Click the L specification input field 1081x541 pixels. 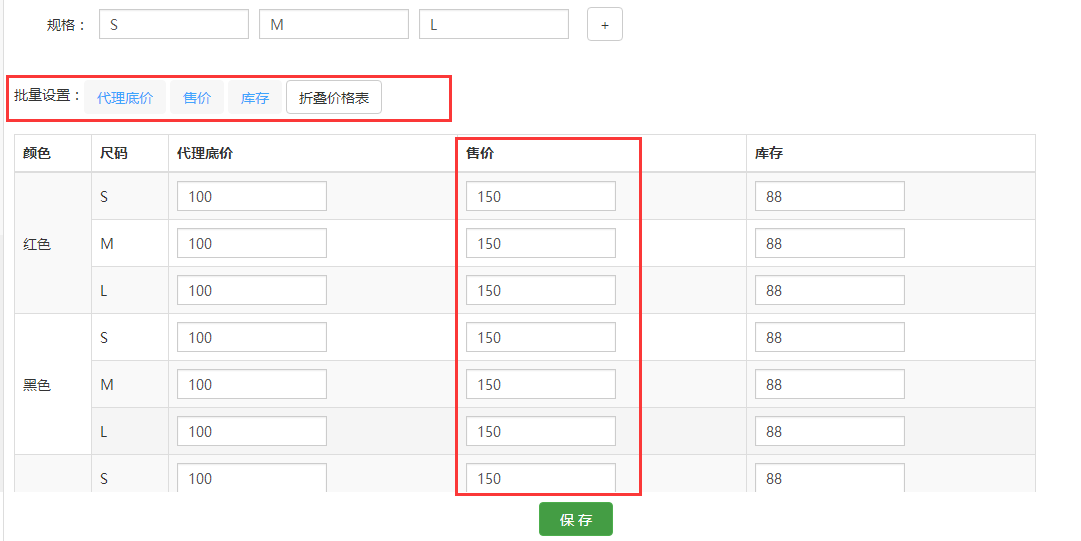pos(493,25)
